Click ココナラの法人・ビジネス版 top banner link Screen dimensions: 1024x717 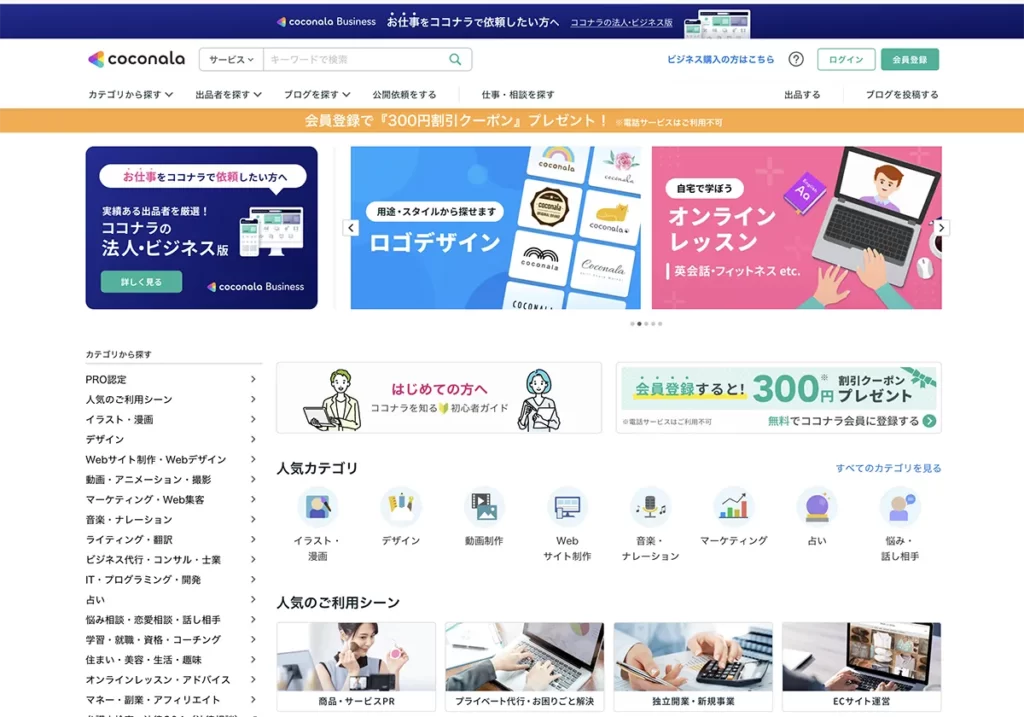(x=621, y=22)
